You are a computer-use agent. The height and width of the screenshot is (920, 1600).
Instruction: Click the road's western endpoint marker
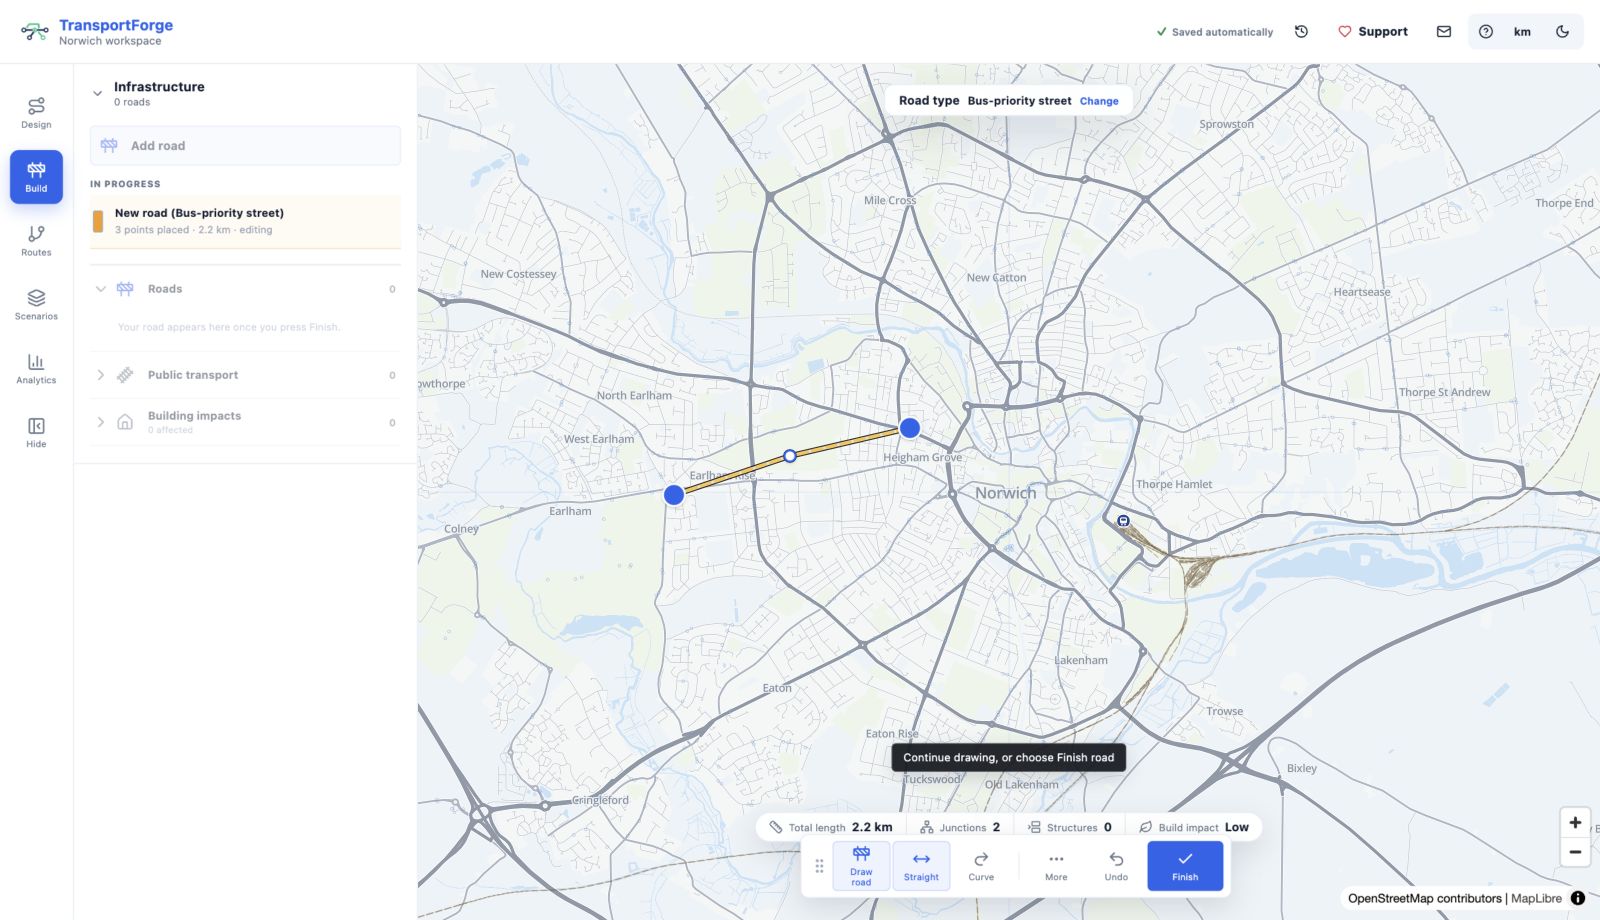[674, 495]
